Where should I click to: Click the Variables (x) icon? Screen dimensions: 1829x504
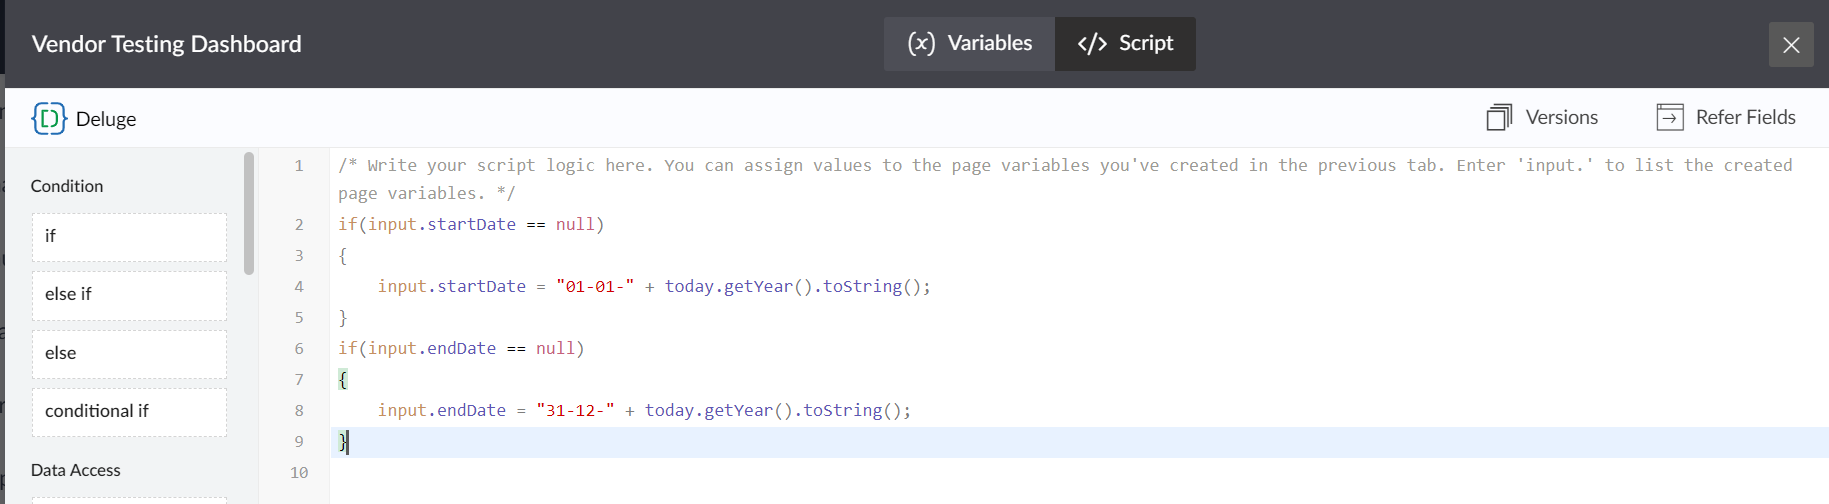pyautogui.click(x=921, y=43)
